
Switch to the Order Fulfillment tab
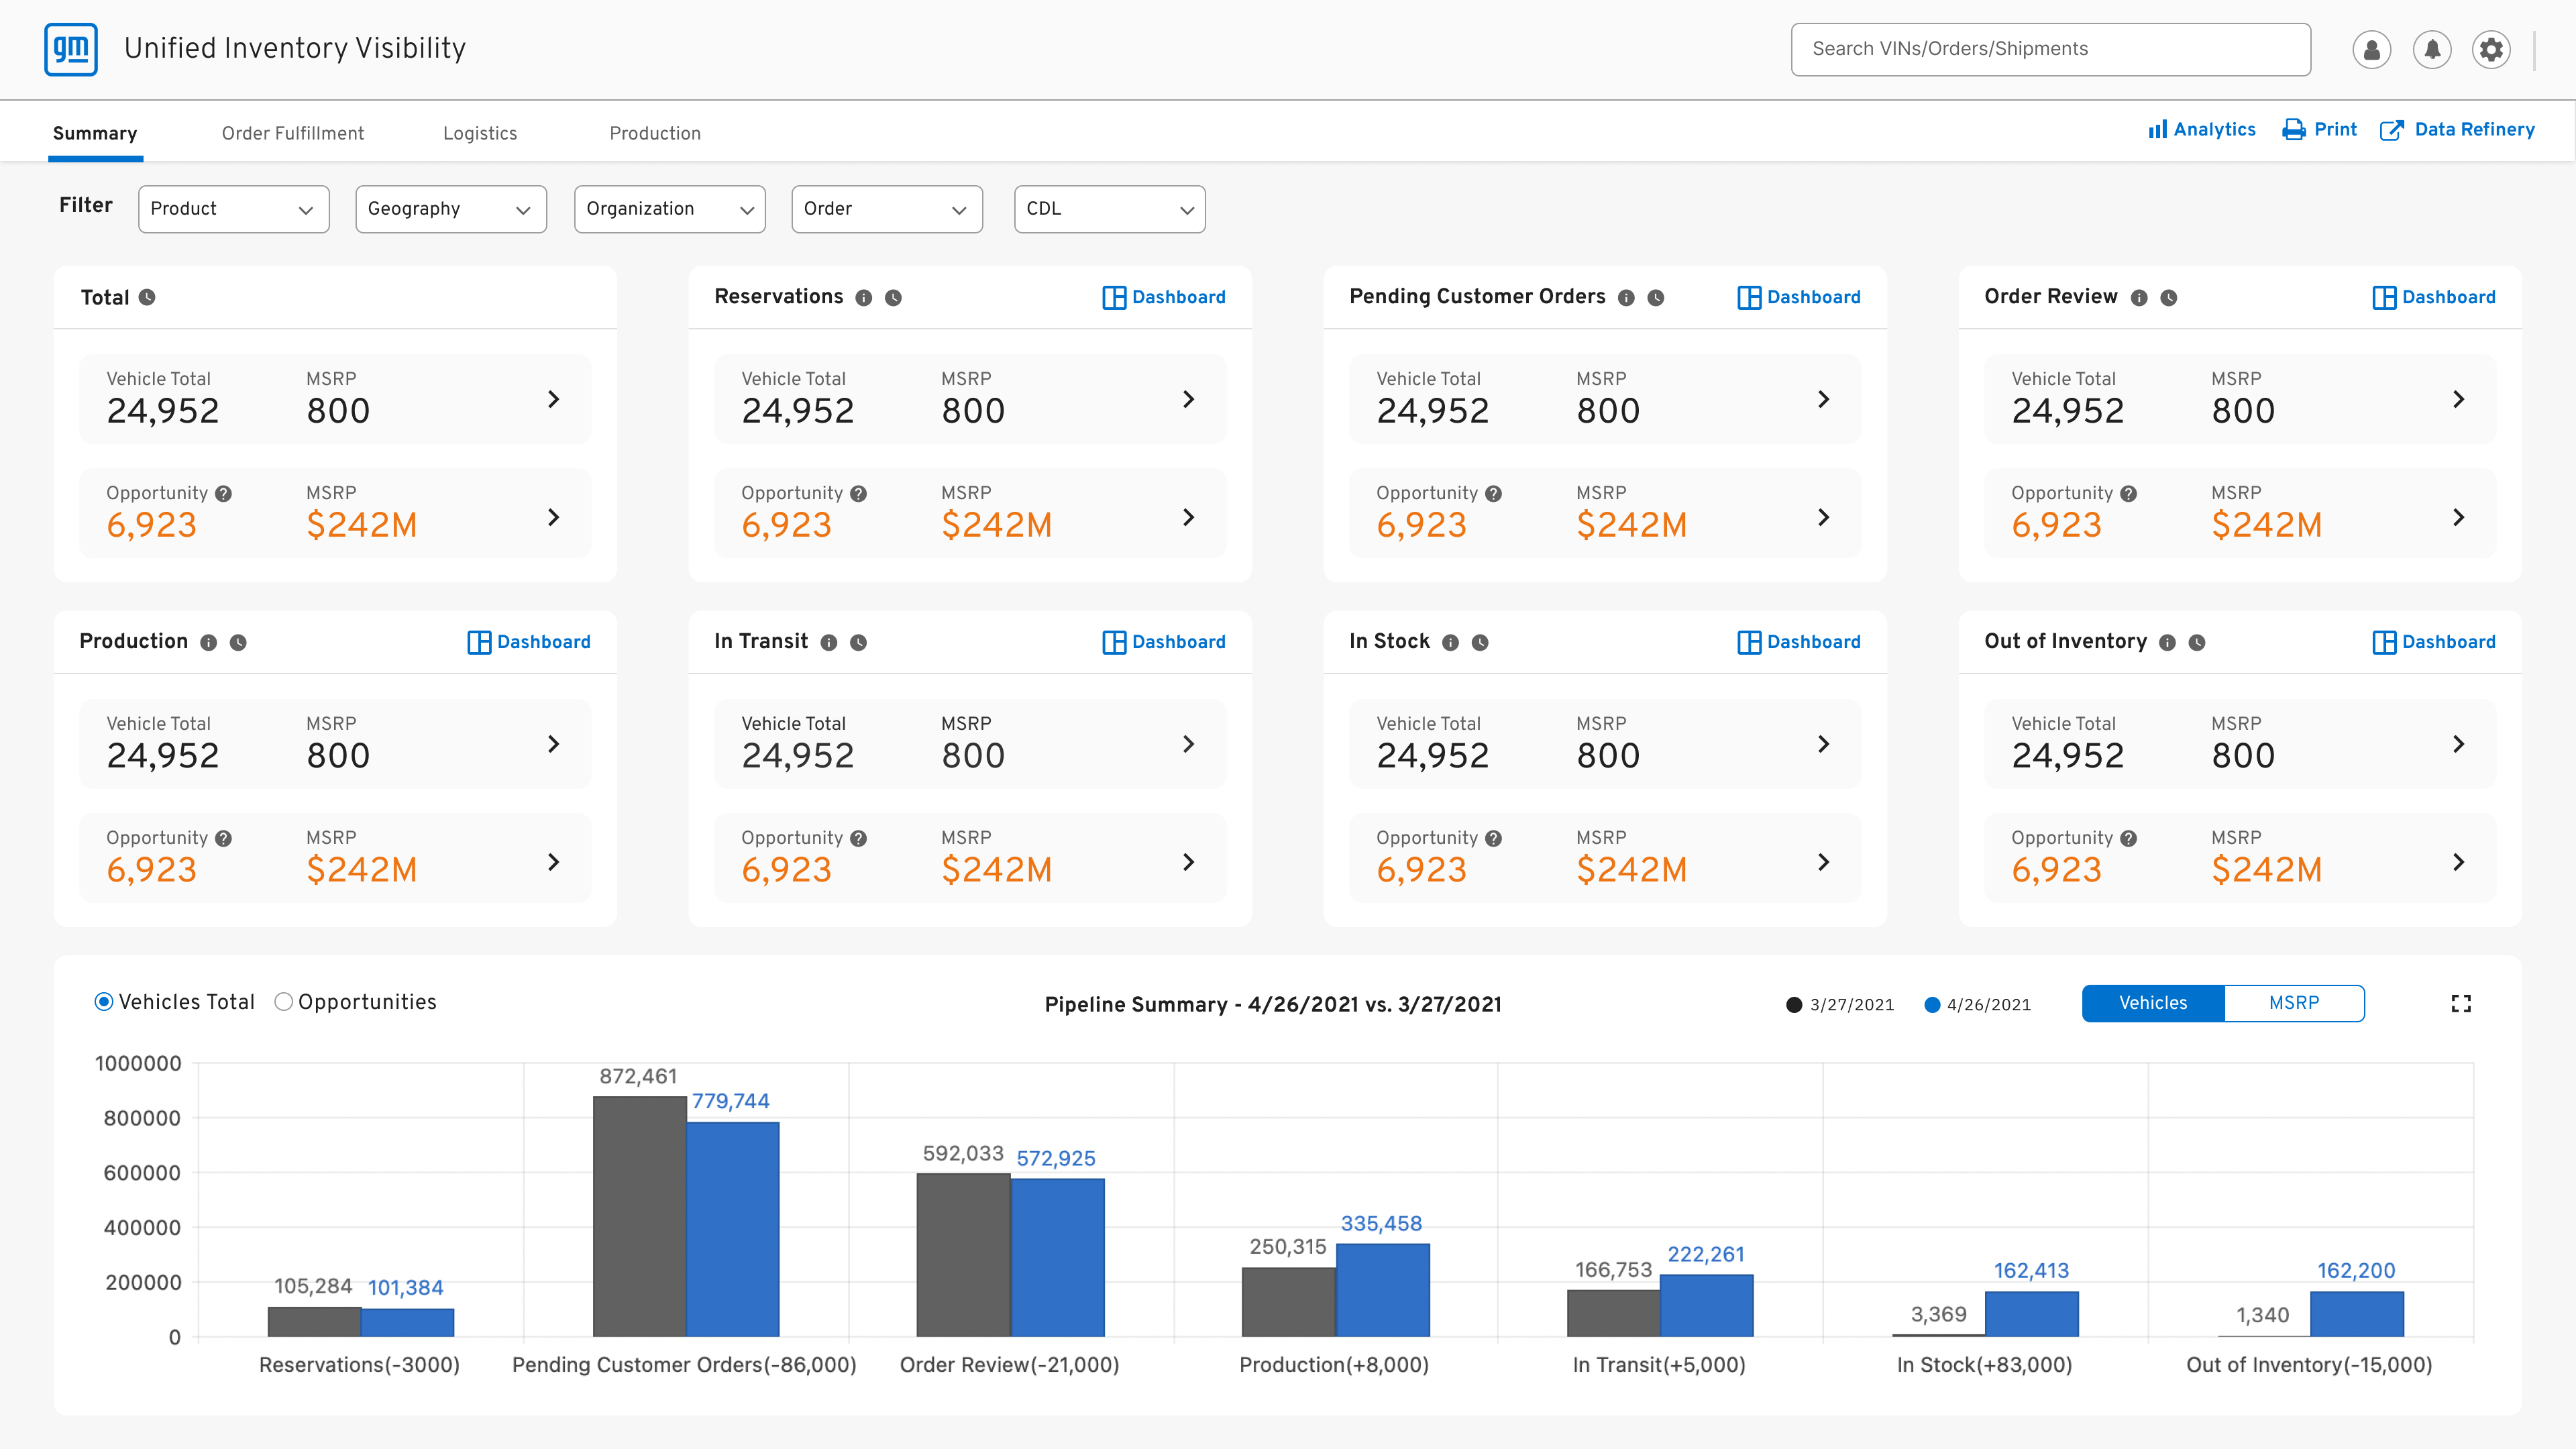293,133
